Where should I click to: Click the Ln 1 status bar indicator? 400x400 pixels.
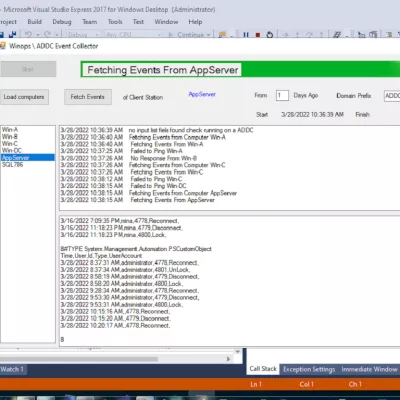click(256, 384)
